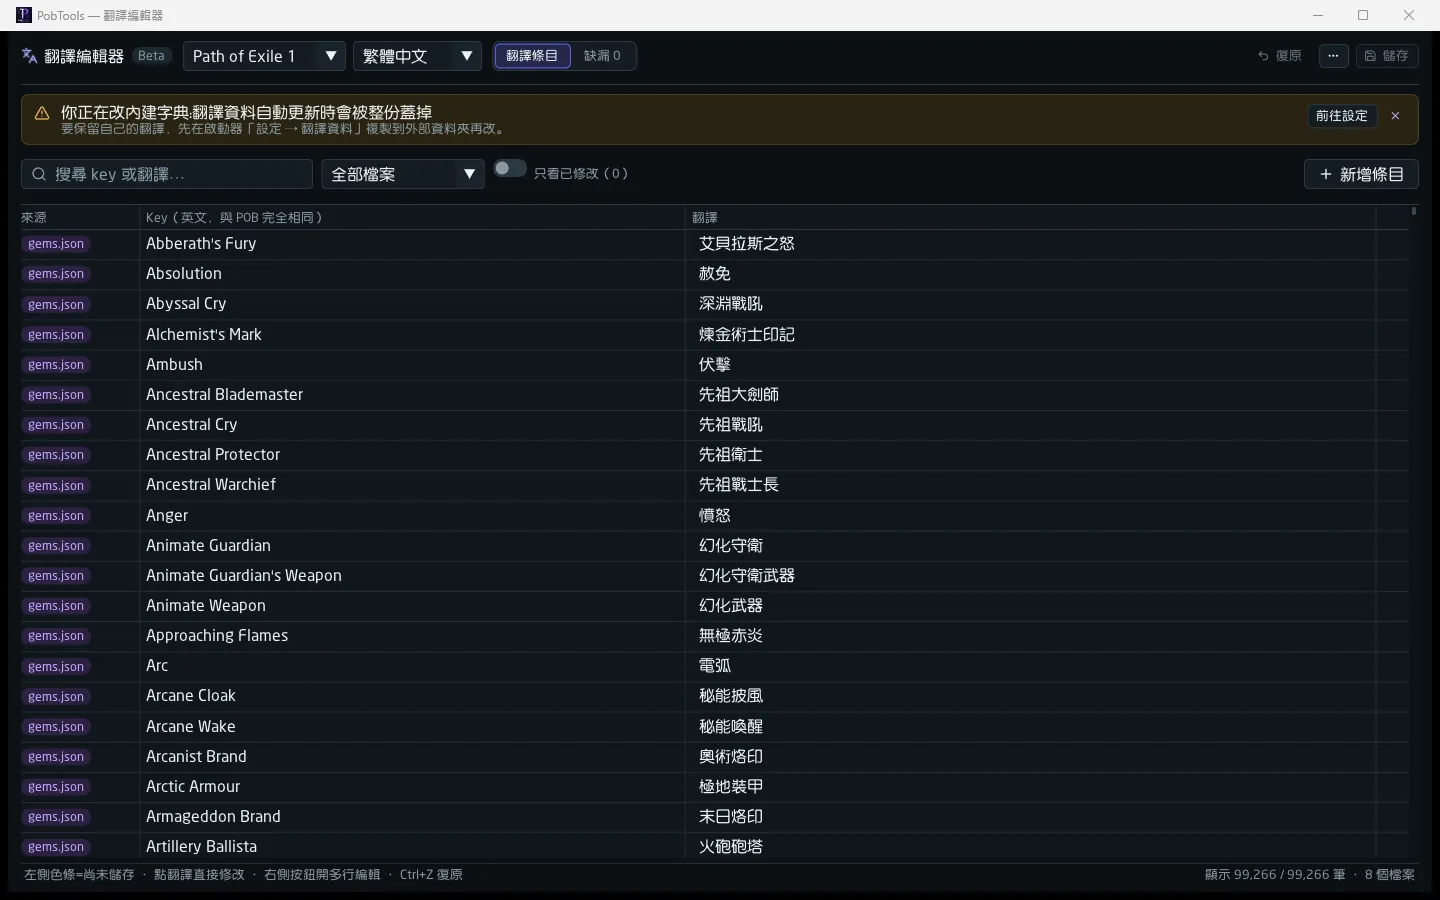Viewport: 1440px width, 900px height.
Task: Click the Approaching Flames key
Action: [217, 636]
